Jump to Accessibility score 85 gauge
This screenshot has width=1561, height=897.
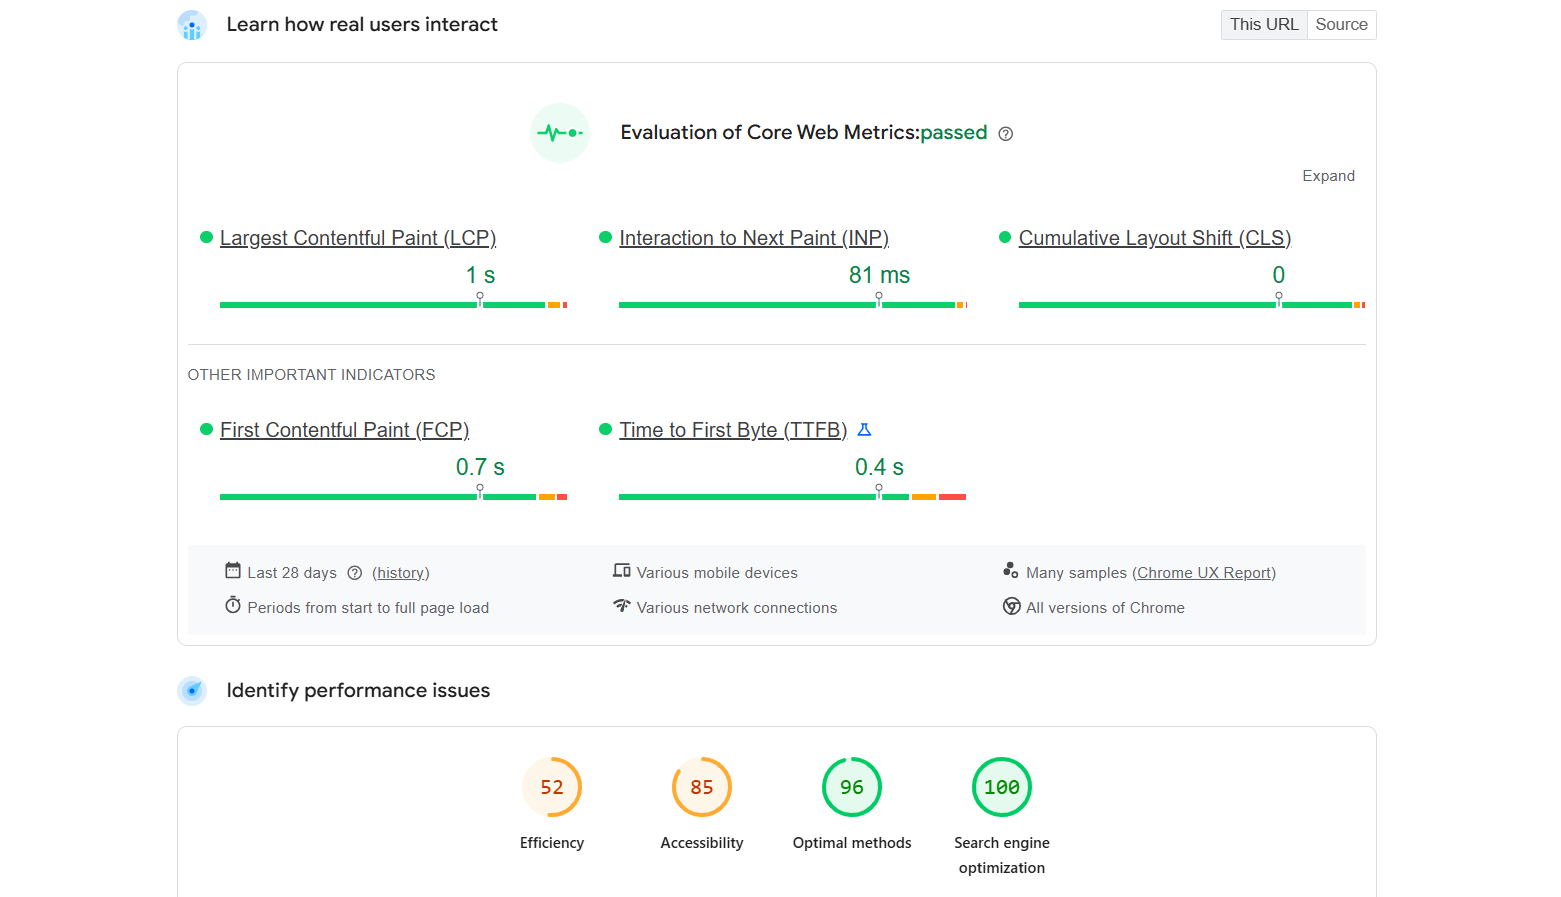coord(702,787)
